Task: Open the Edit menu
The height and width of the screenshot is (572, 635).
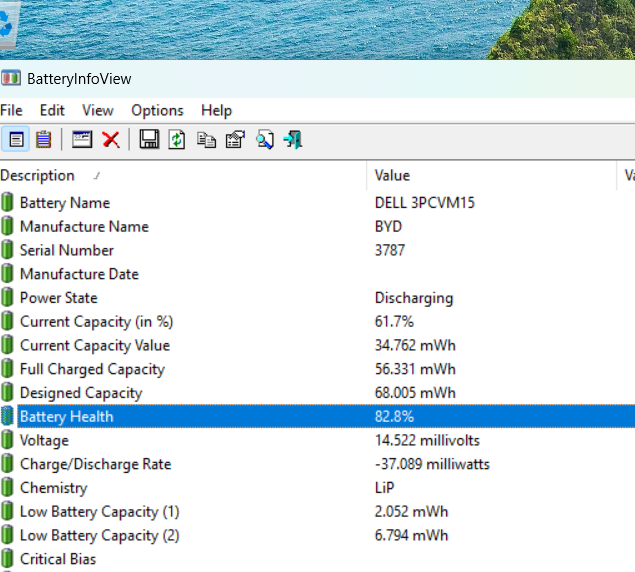Action: click(x=52, y=110)
